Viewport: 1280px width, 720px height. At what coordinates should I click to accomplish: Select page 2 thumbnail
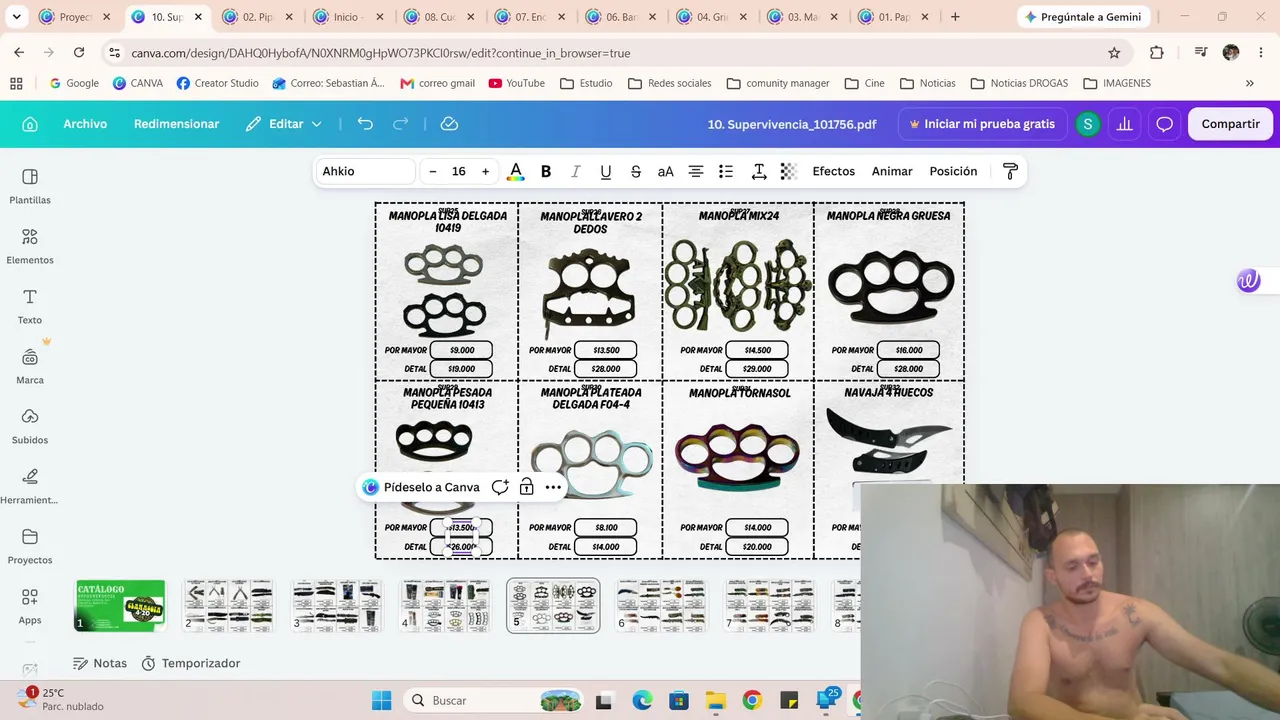coord(228,605)
